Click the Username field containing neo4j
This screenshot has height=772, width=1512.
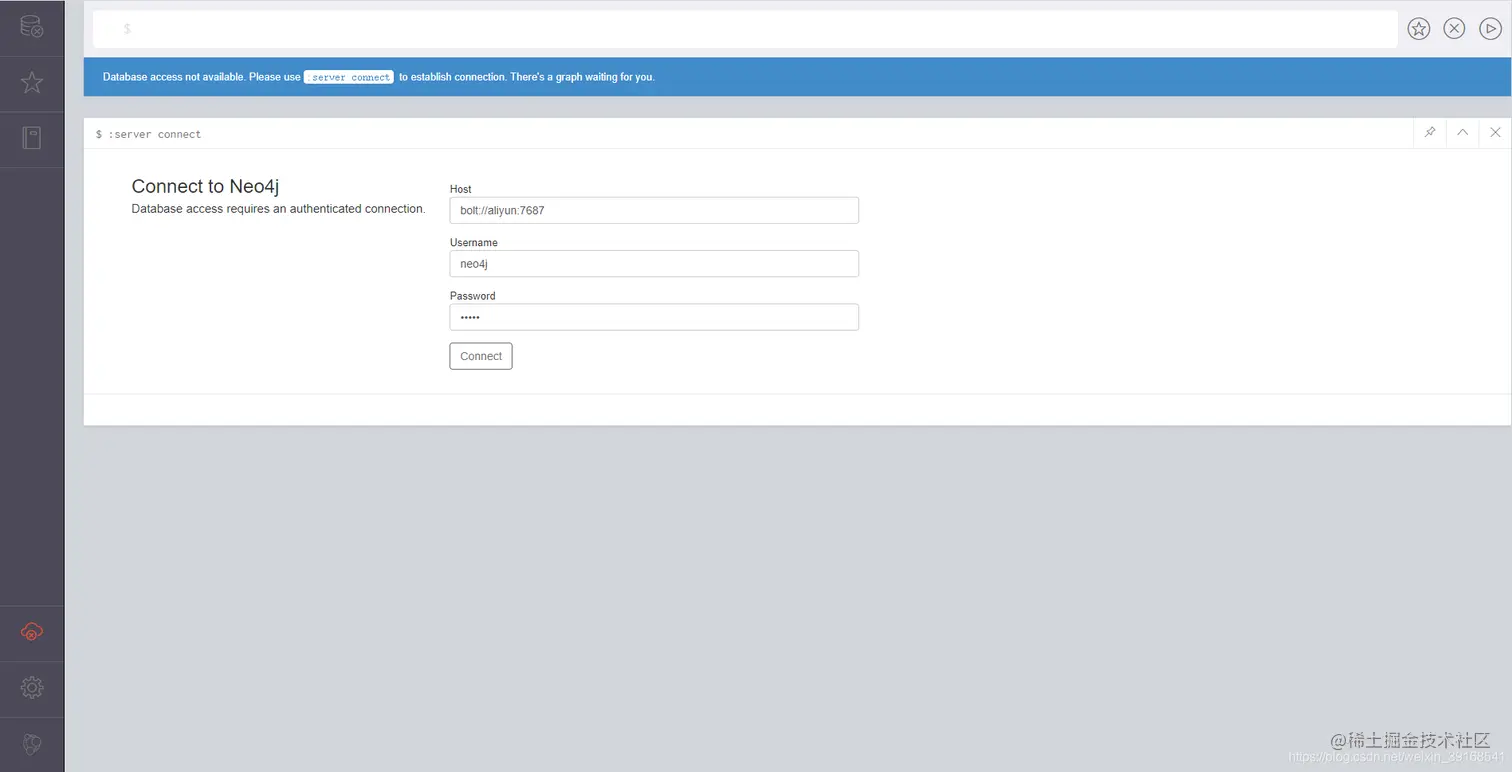pos(654,264)
